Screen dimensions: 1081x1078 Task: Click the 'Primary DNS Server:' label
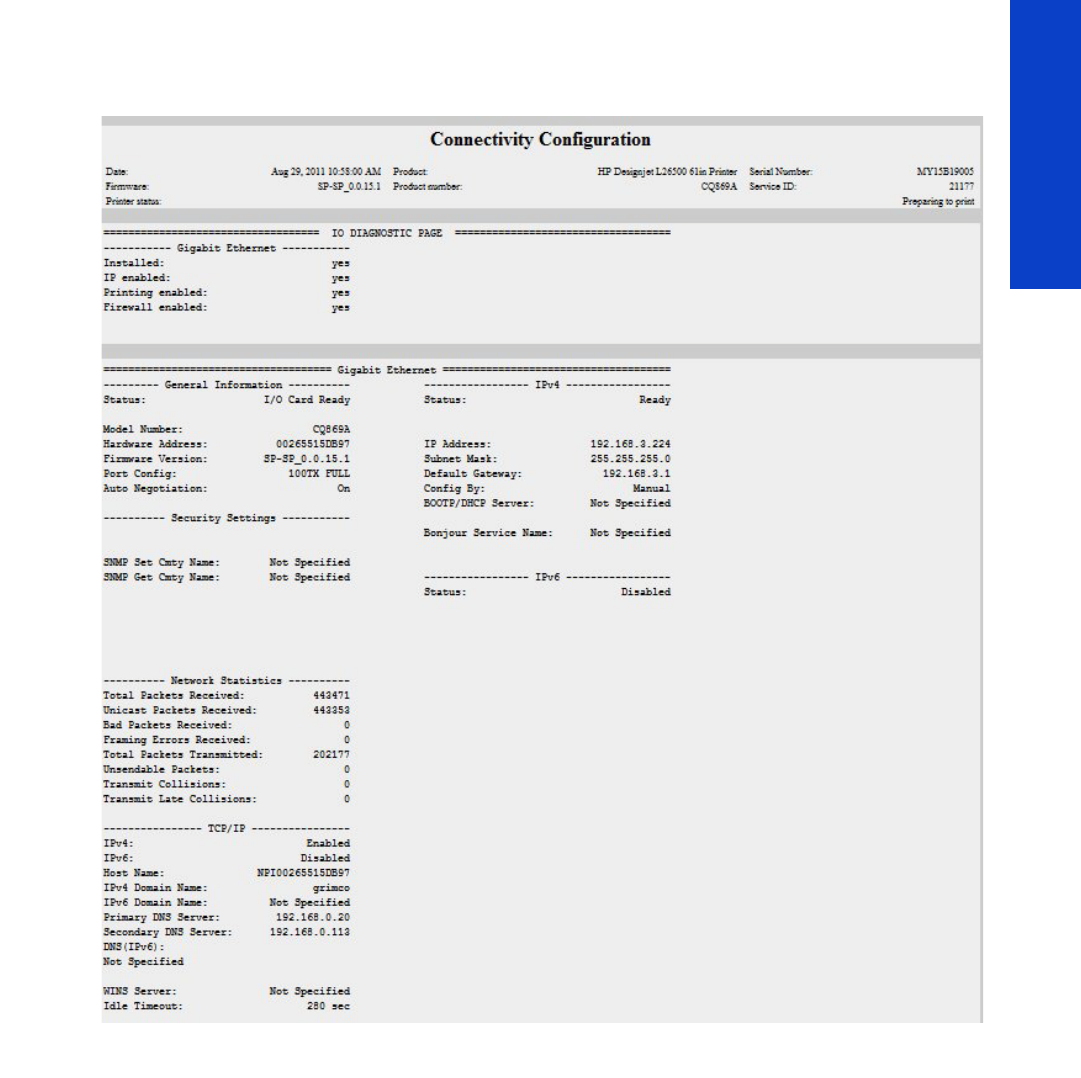[x=161, y=917]
